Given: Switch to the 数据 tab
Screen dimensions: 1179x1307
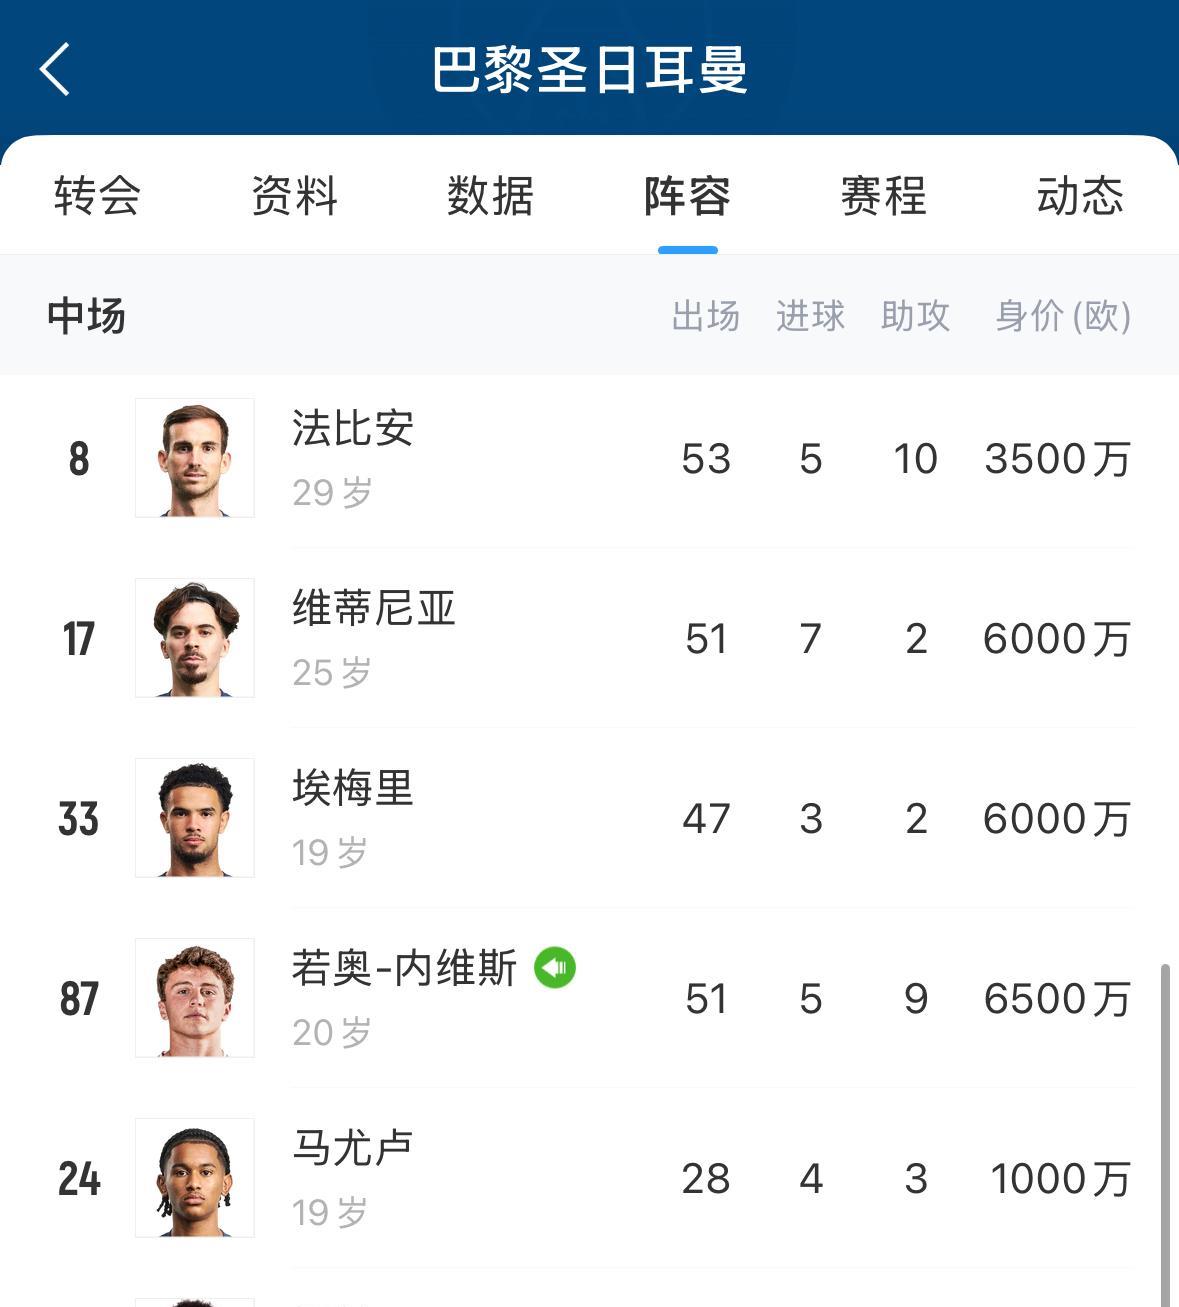Looking at the screenshot, I should tap(490, 195).
